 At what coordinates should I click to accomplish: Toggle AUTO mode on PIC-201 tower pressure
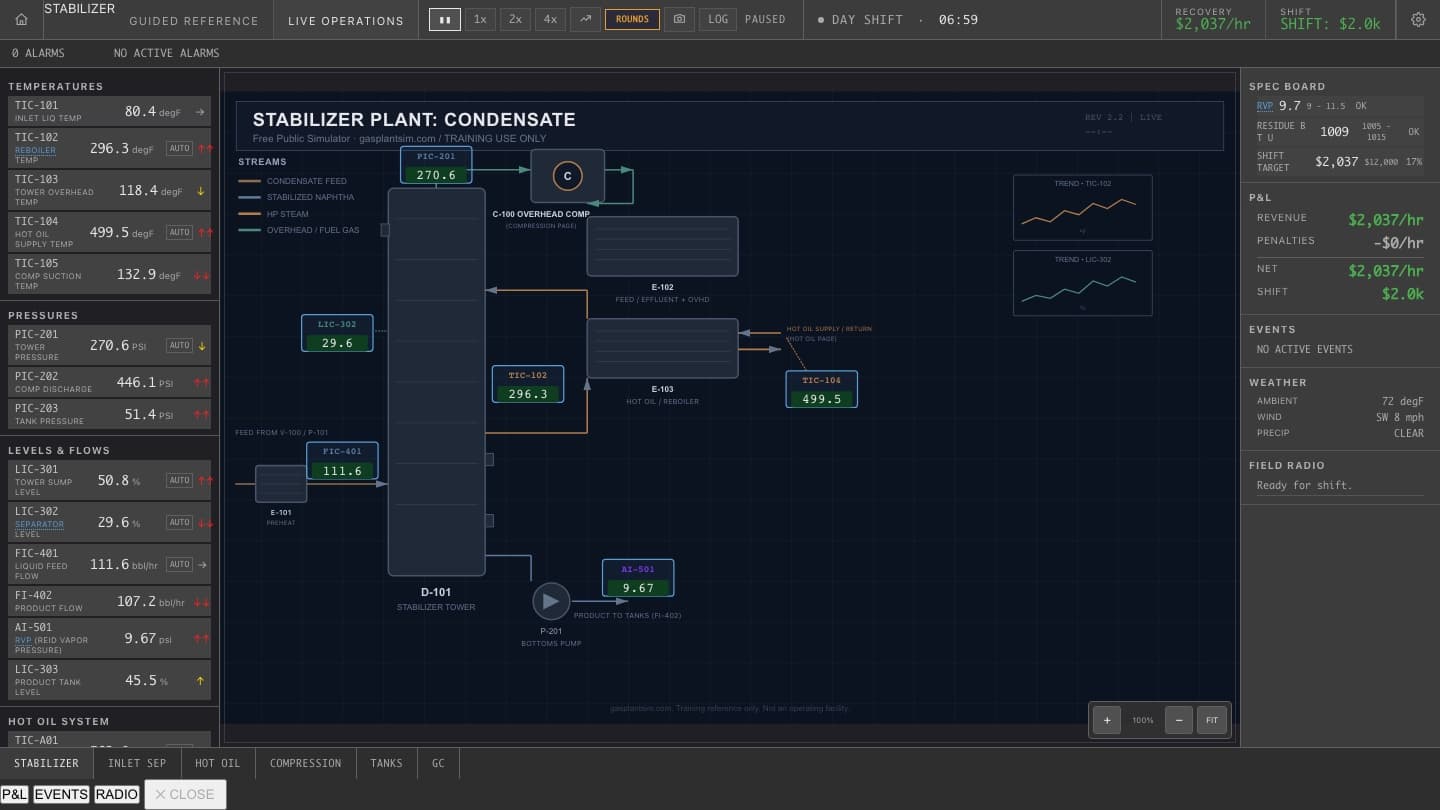point(179,345)
